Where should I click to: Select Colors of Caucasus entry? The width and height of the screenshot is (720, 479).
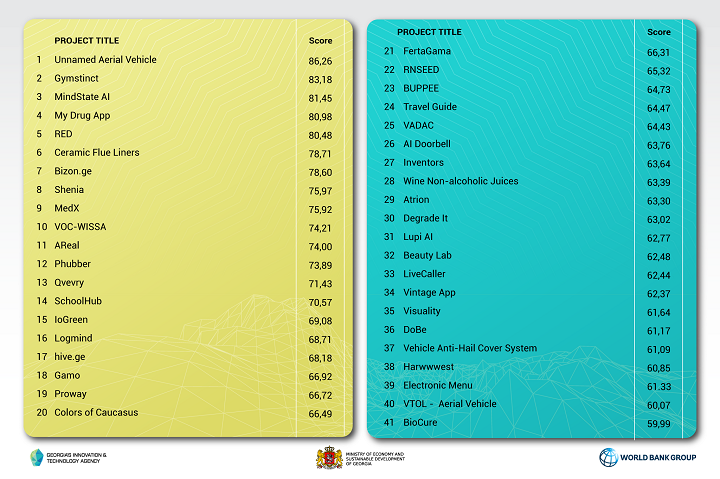tap(96, 412)
